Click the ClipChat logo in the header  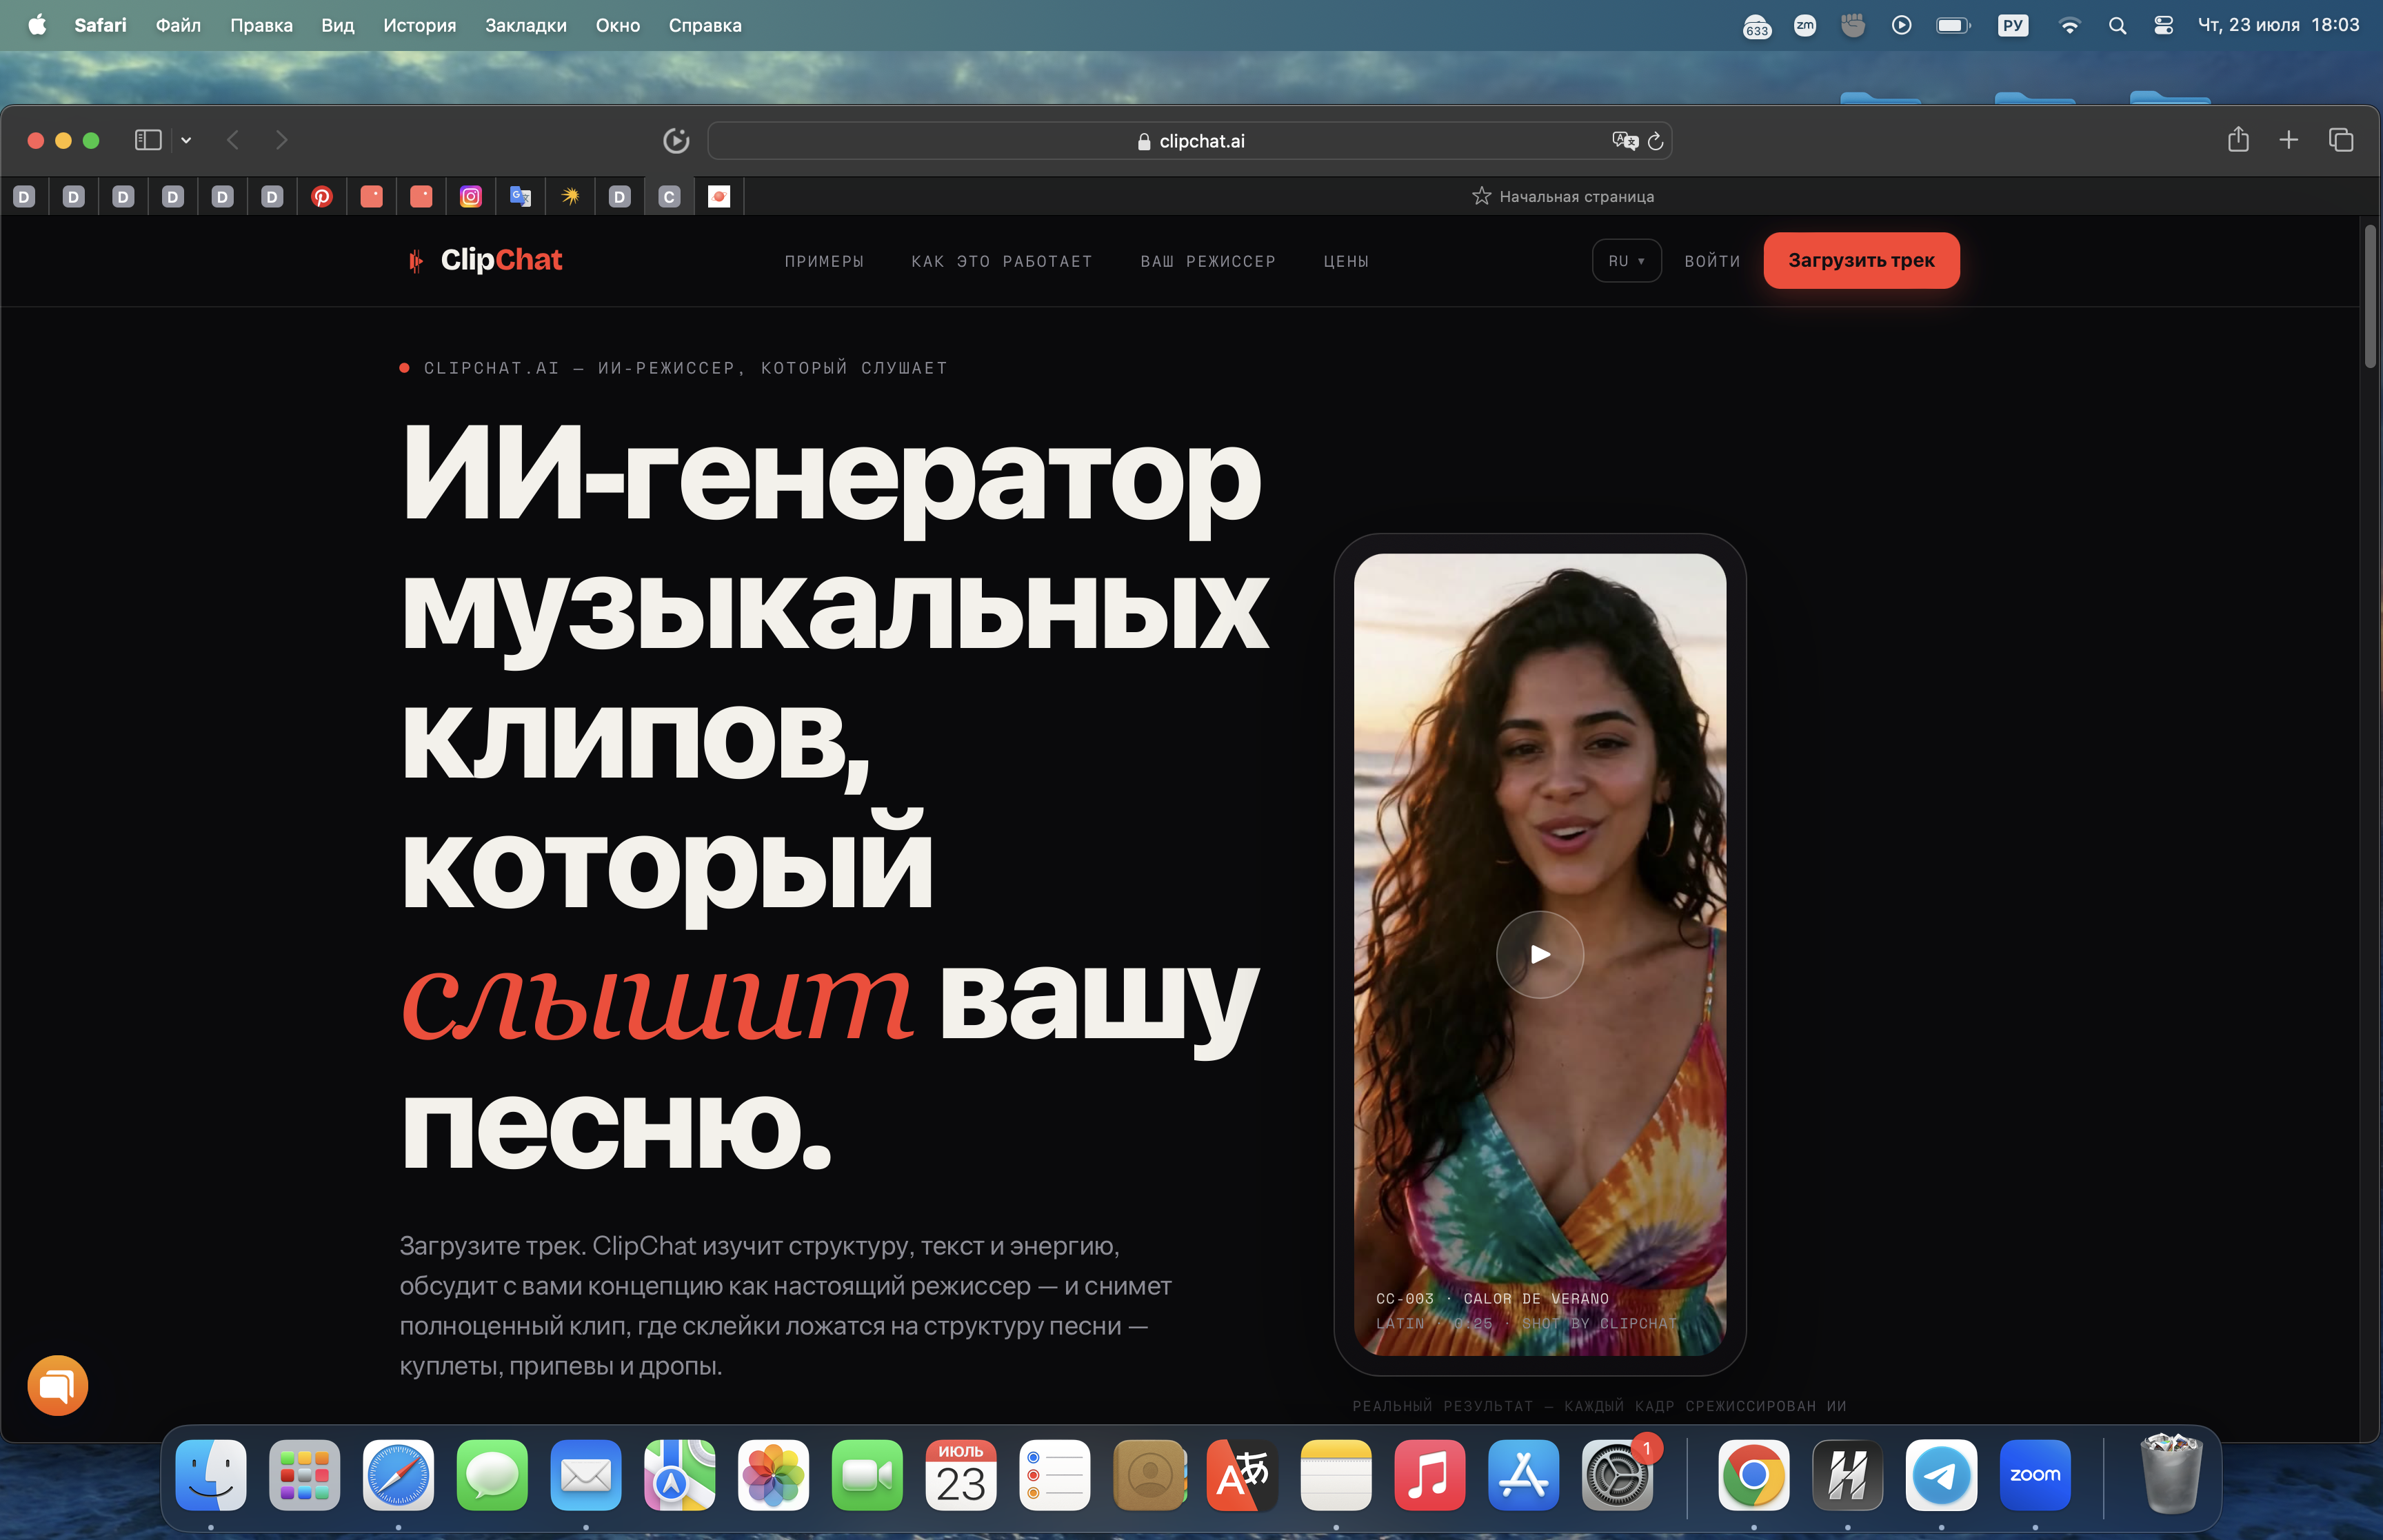[485, 260]
